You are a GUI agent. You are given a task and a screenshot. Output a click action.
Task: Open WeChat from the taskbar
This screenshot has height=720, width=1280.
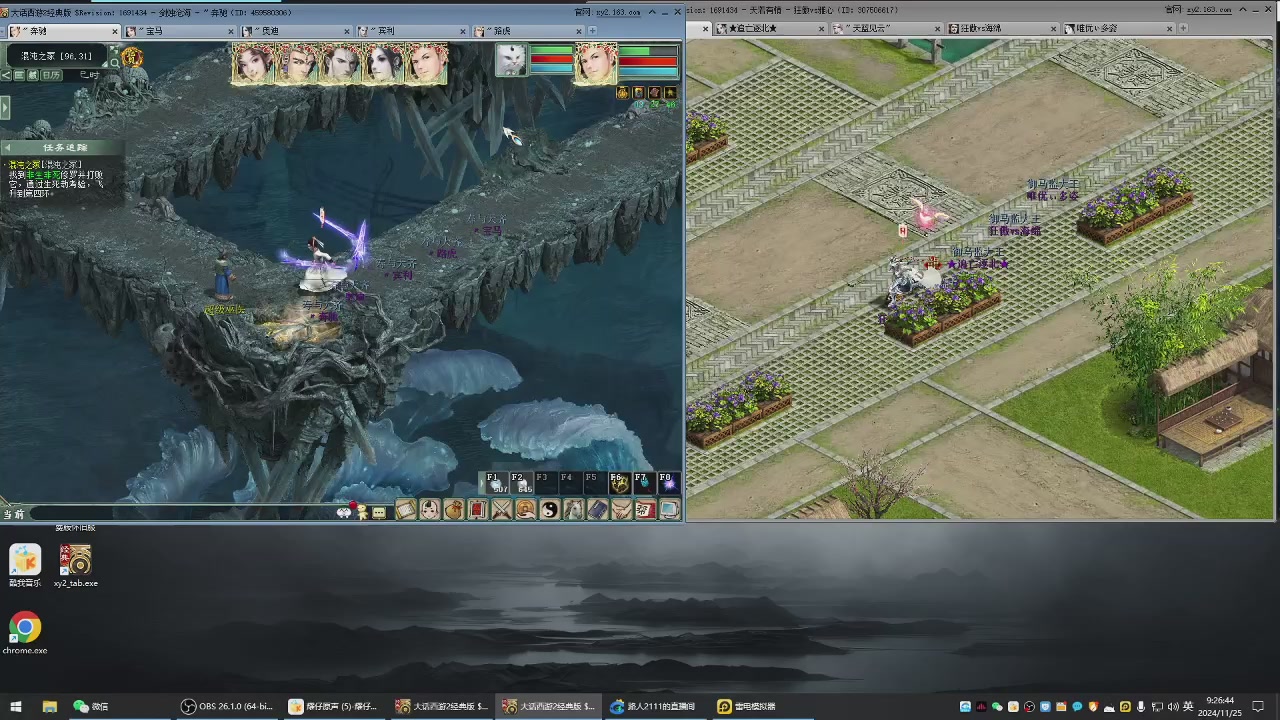pos(90,706)
